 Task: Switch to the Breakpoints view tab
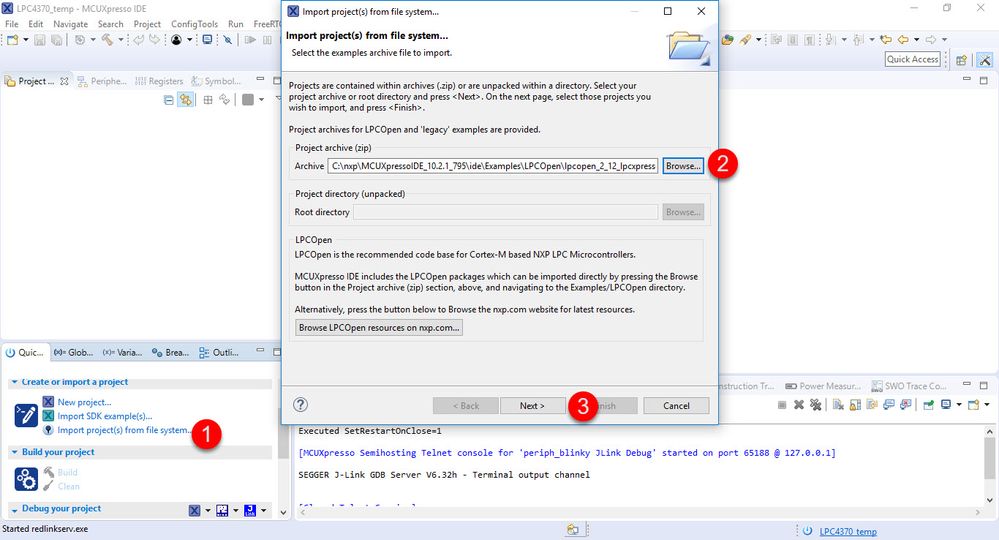pyautogui.click(x=170, y=352)
